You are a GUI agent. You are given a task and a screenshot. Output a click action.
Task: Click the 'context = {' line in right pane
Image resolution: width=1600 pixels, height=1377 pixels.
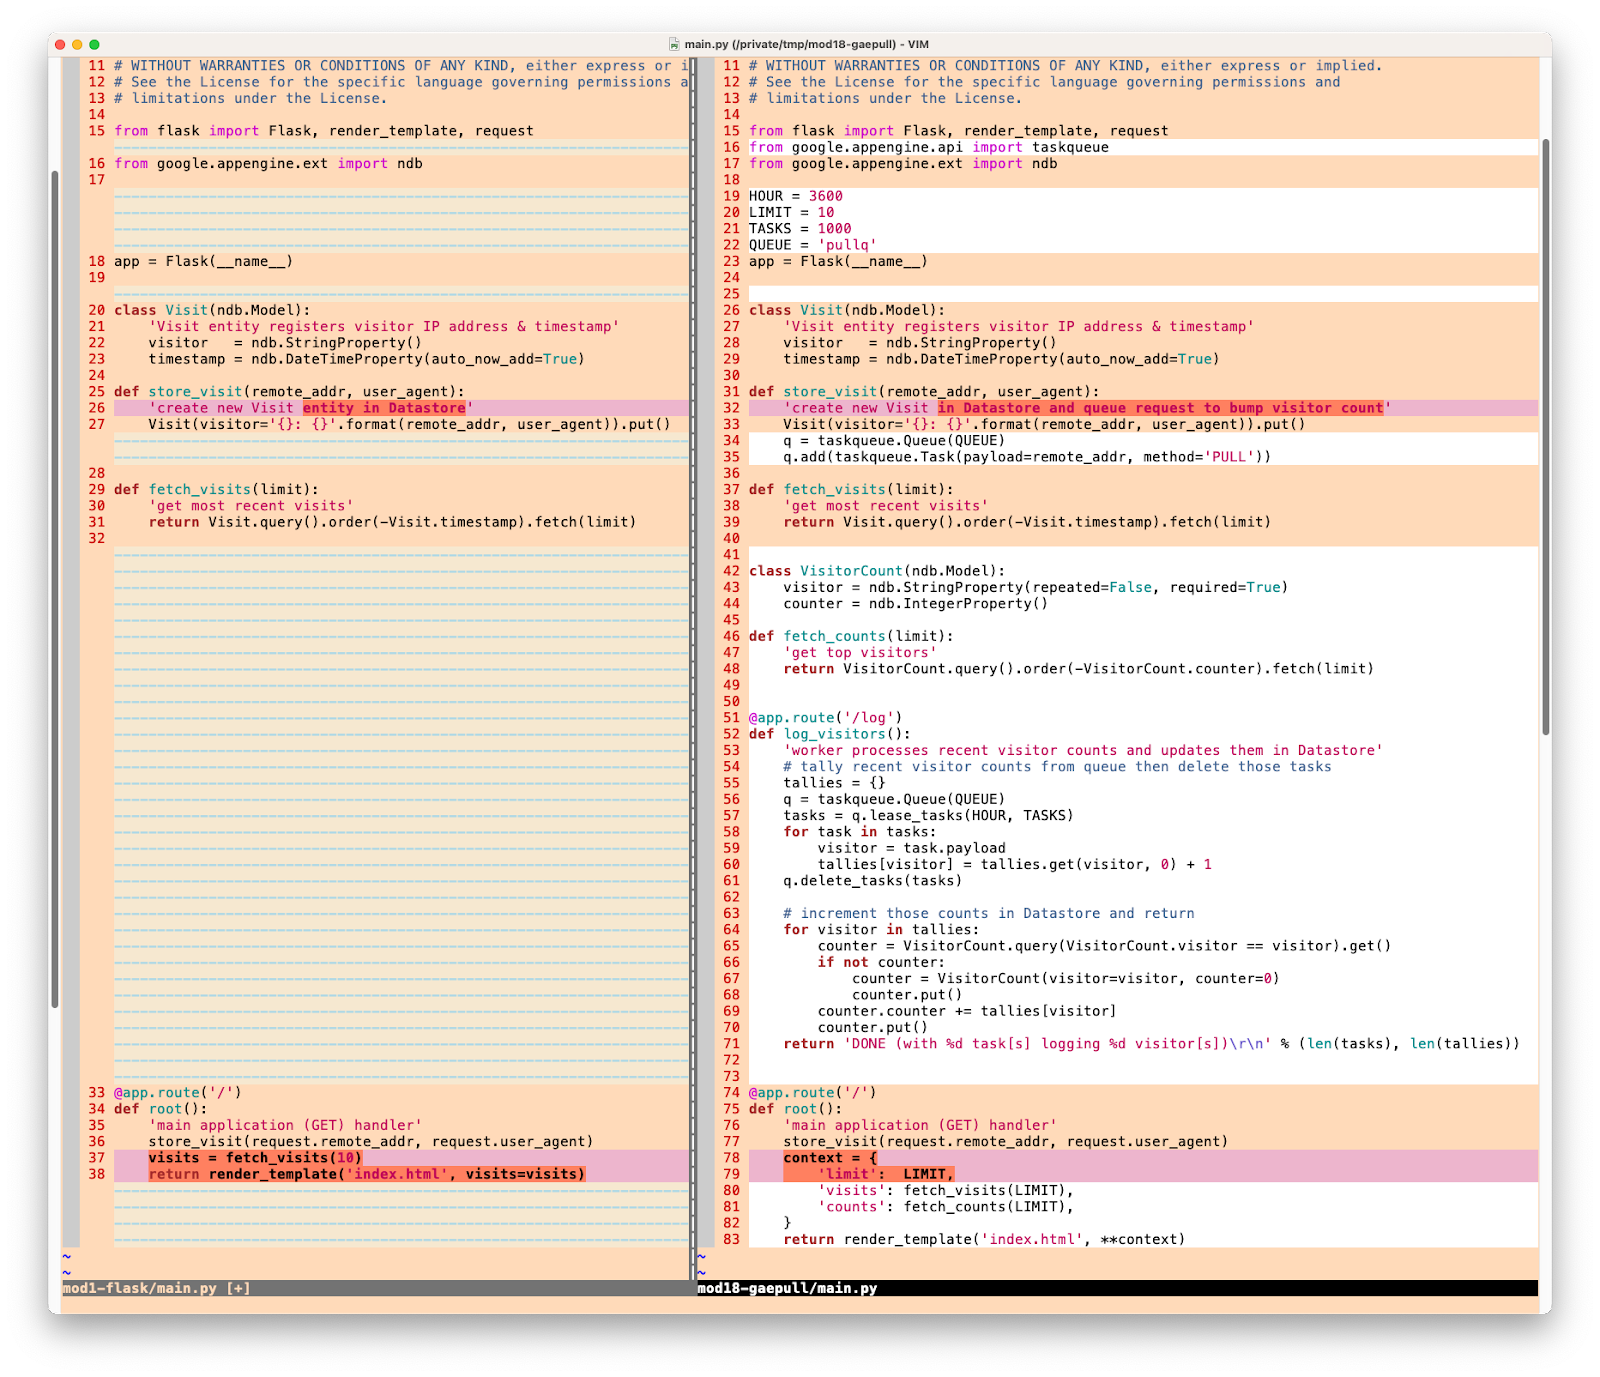[x=830, y=1158]
